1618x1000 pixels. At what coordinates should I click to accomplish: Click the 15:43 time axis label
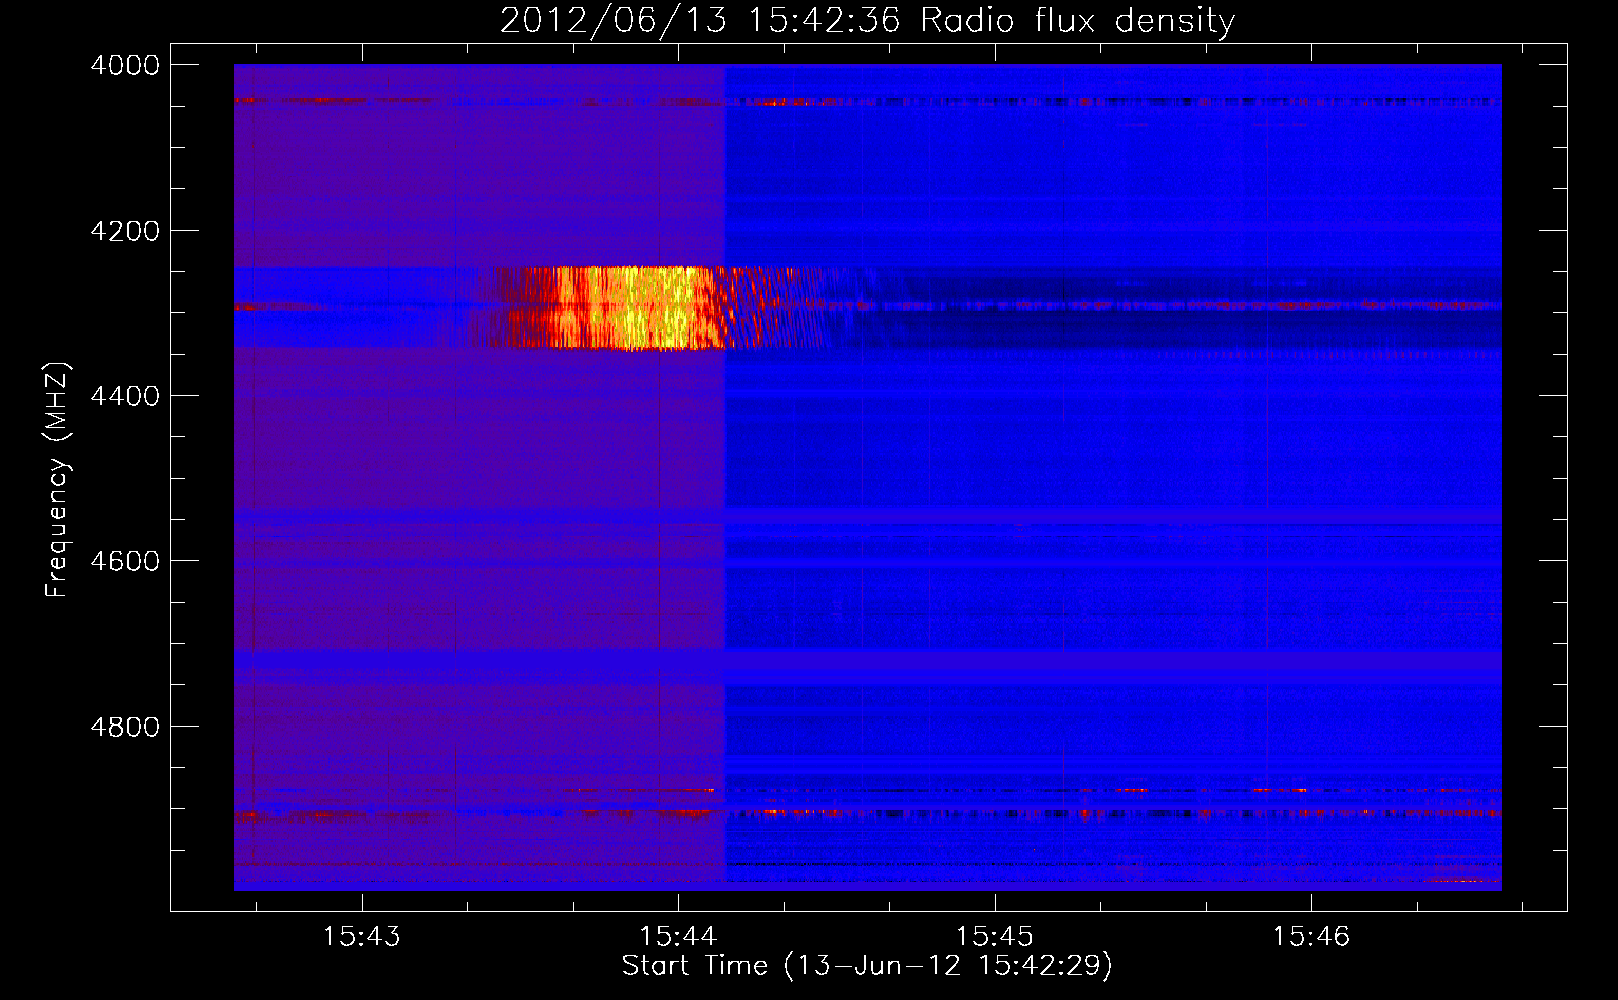pyautogui.click(x=361, y=937)
